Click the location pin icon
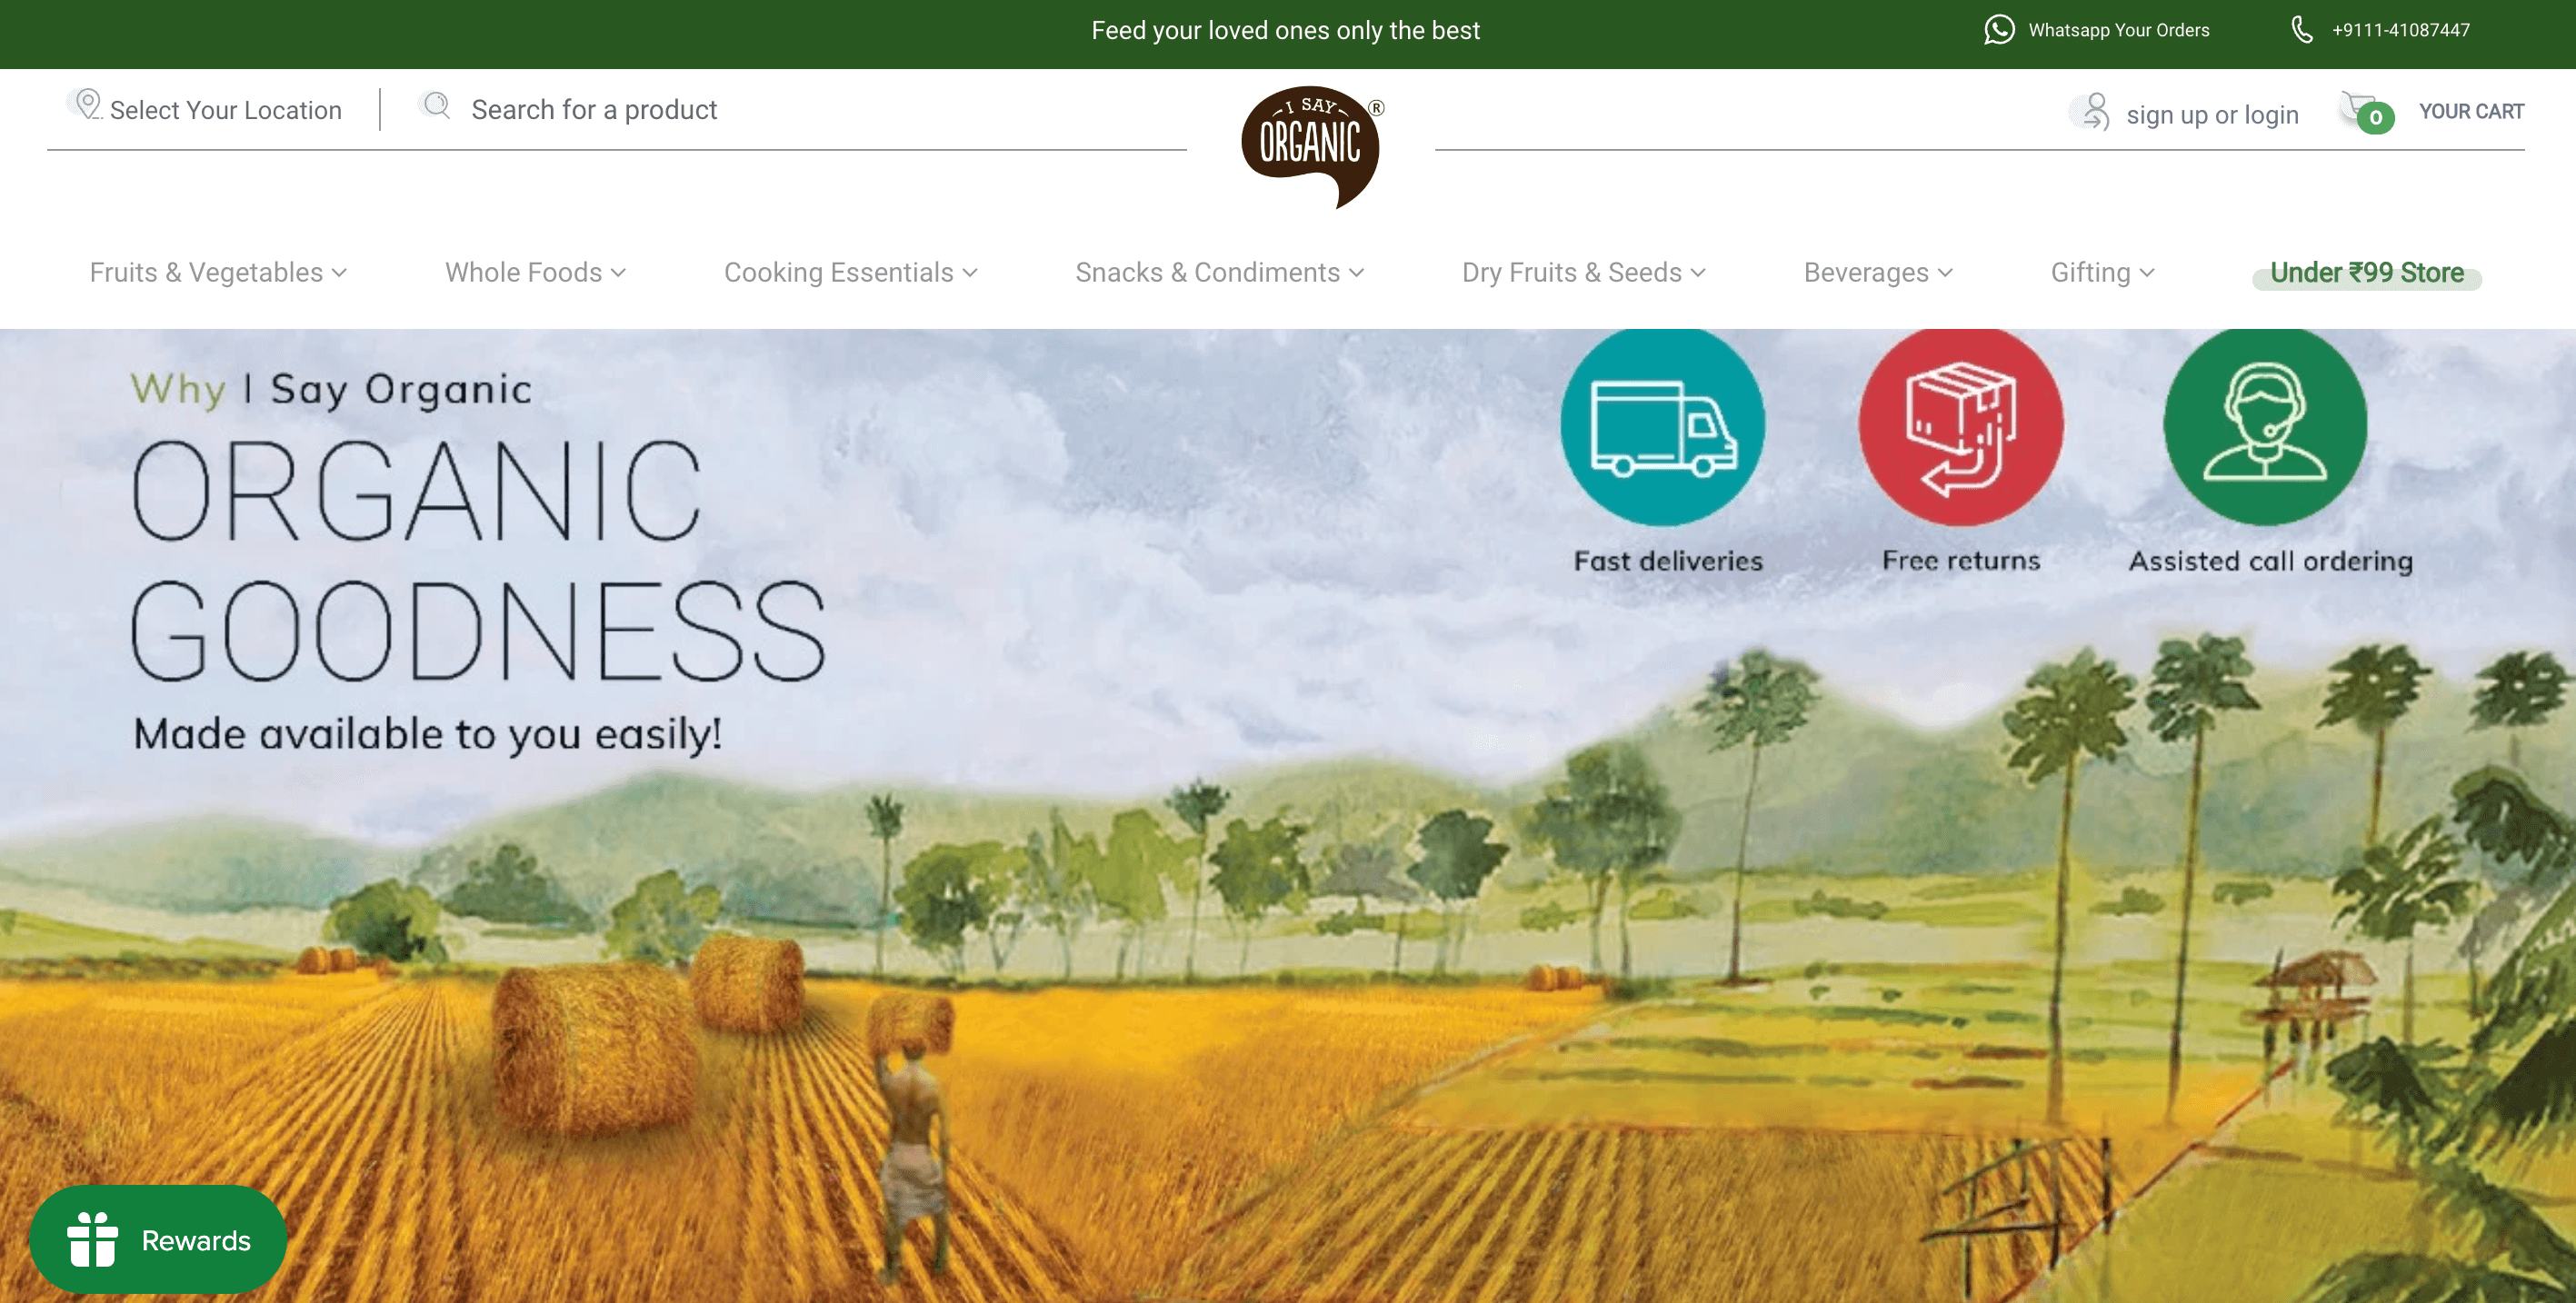 (87, 104)
